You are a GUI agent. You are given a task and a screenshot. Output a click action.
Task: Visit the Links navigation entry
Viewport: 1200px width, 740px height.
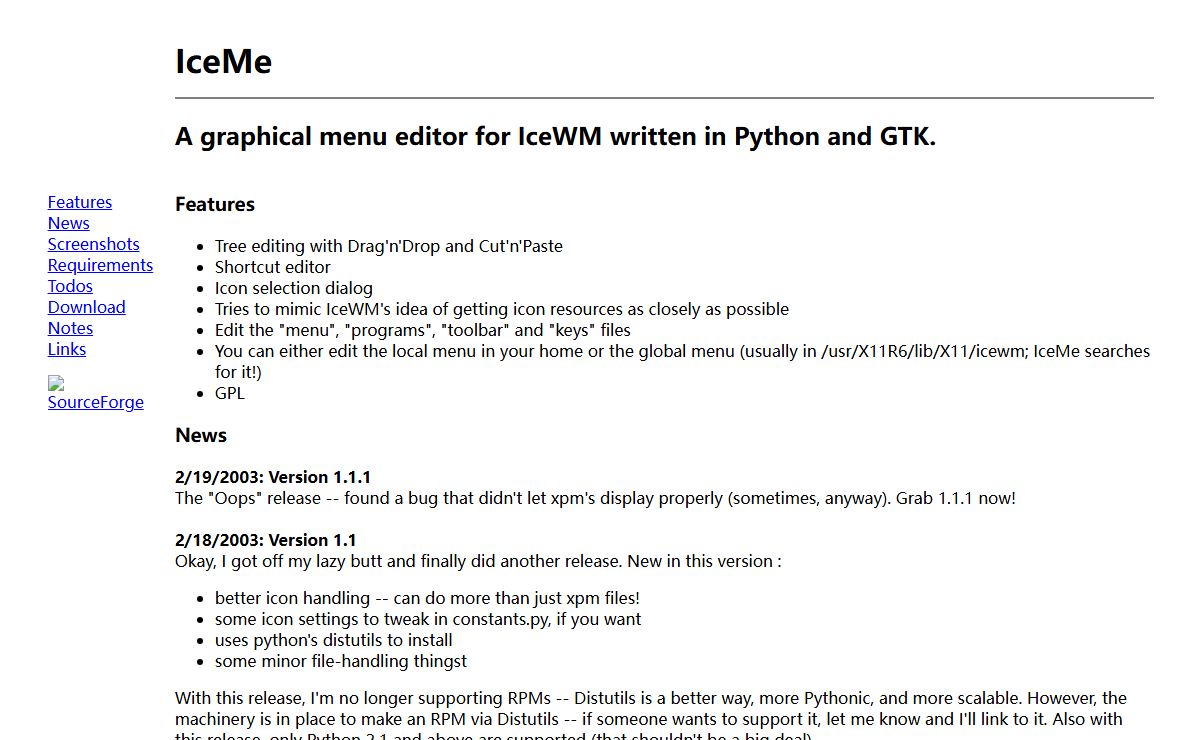[66, 349]
